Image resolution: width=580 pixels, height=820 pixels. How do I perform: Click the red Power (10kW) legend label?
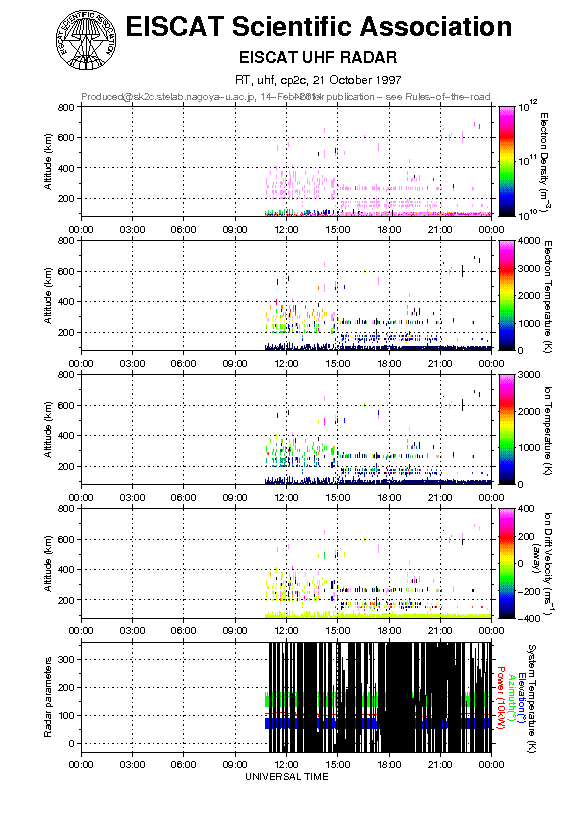[x=499, y=698]
